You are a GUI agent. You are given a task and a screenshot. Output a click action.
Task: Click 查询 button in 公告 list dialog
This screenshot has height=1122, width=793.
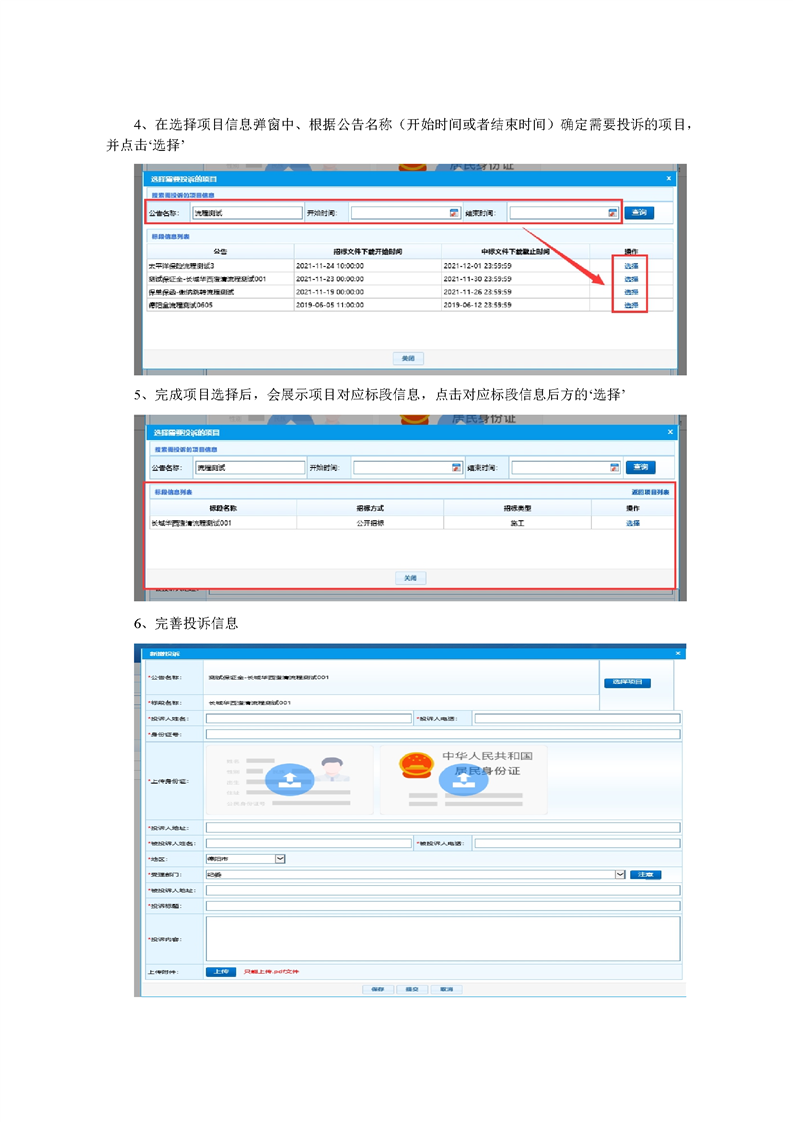click(639, 213)
